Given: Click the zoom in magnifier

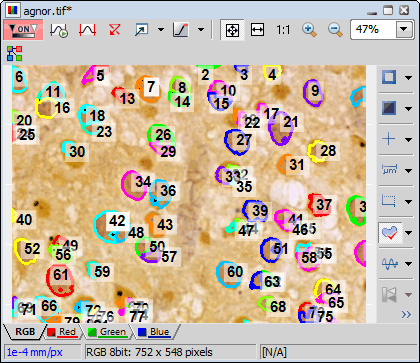Looking at the screenshot, I should [309, 30].
